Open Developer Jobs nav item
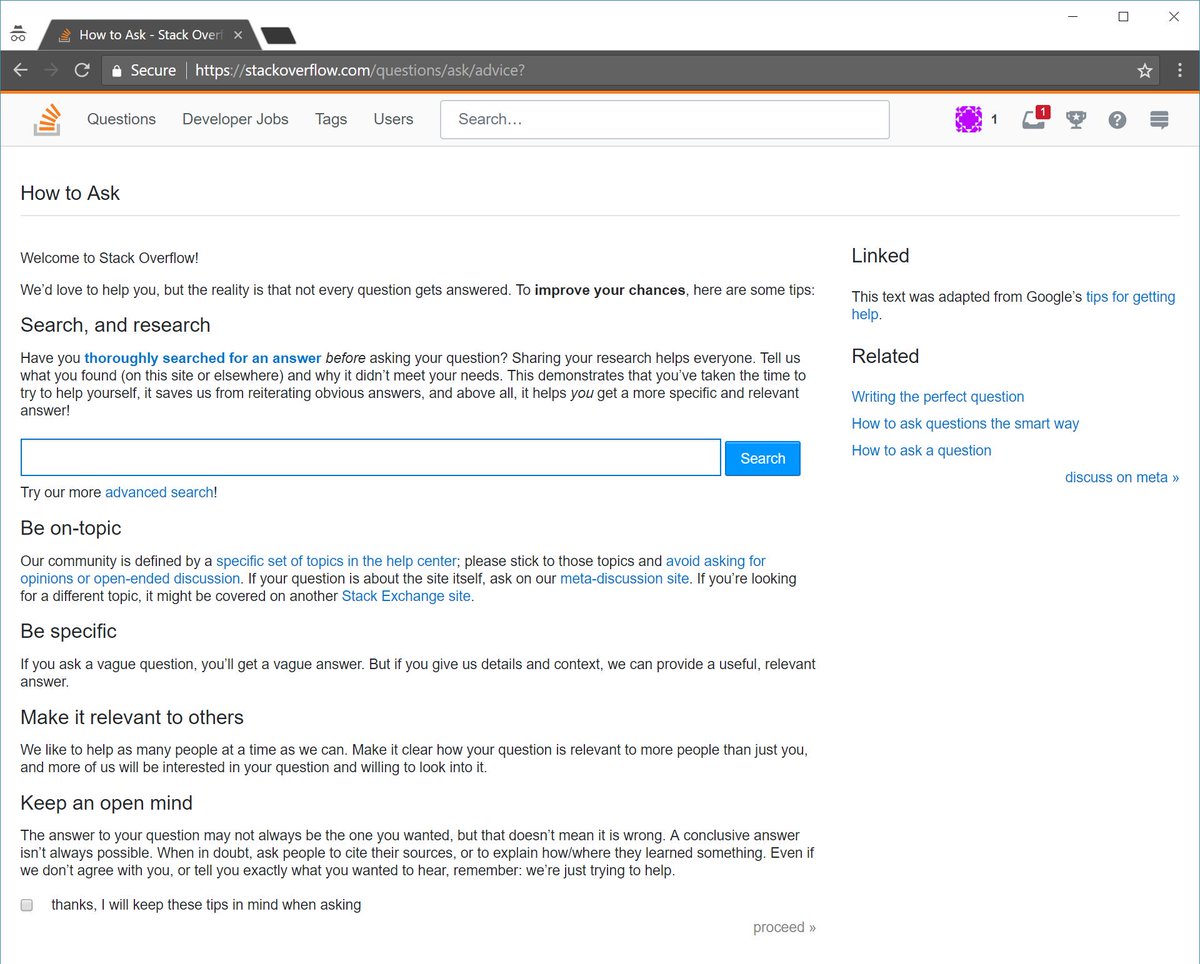Viewport: 1200px width, 964px height. pyautogui.click(x=235, y=119)
